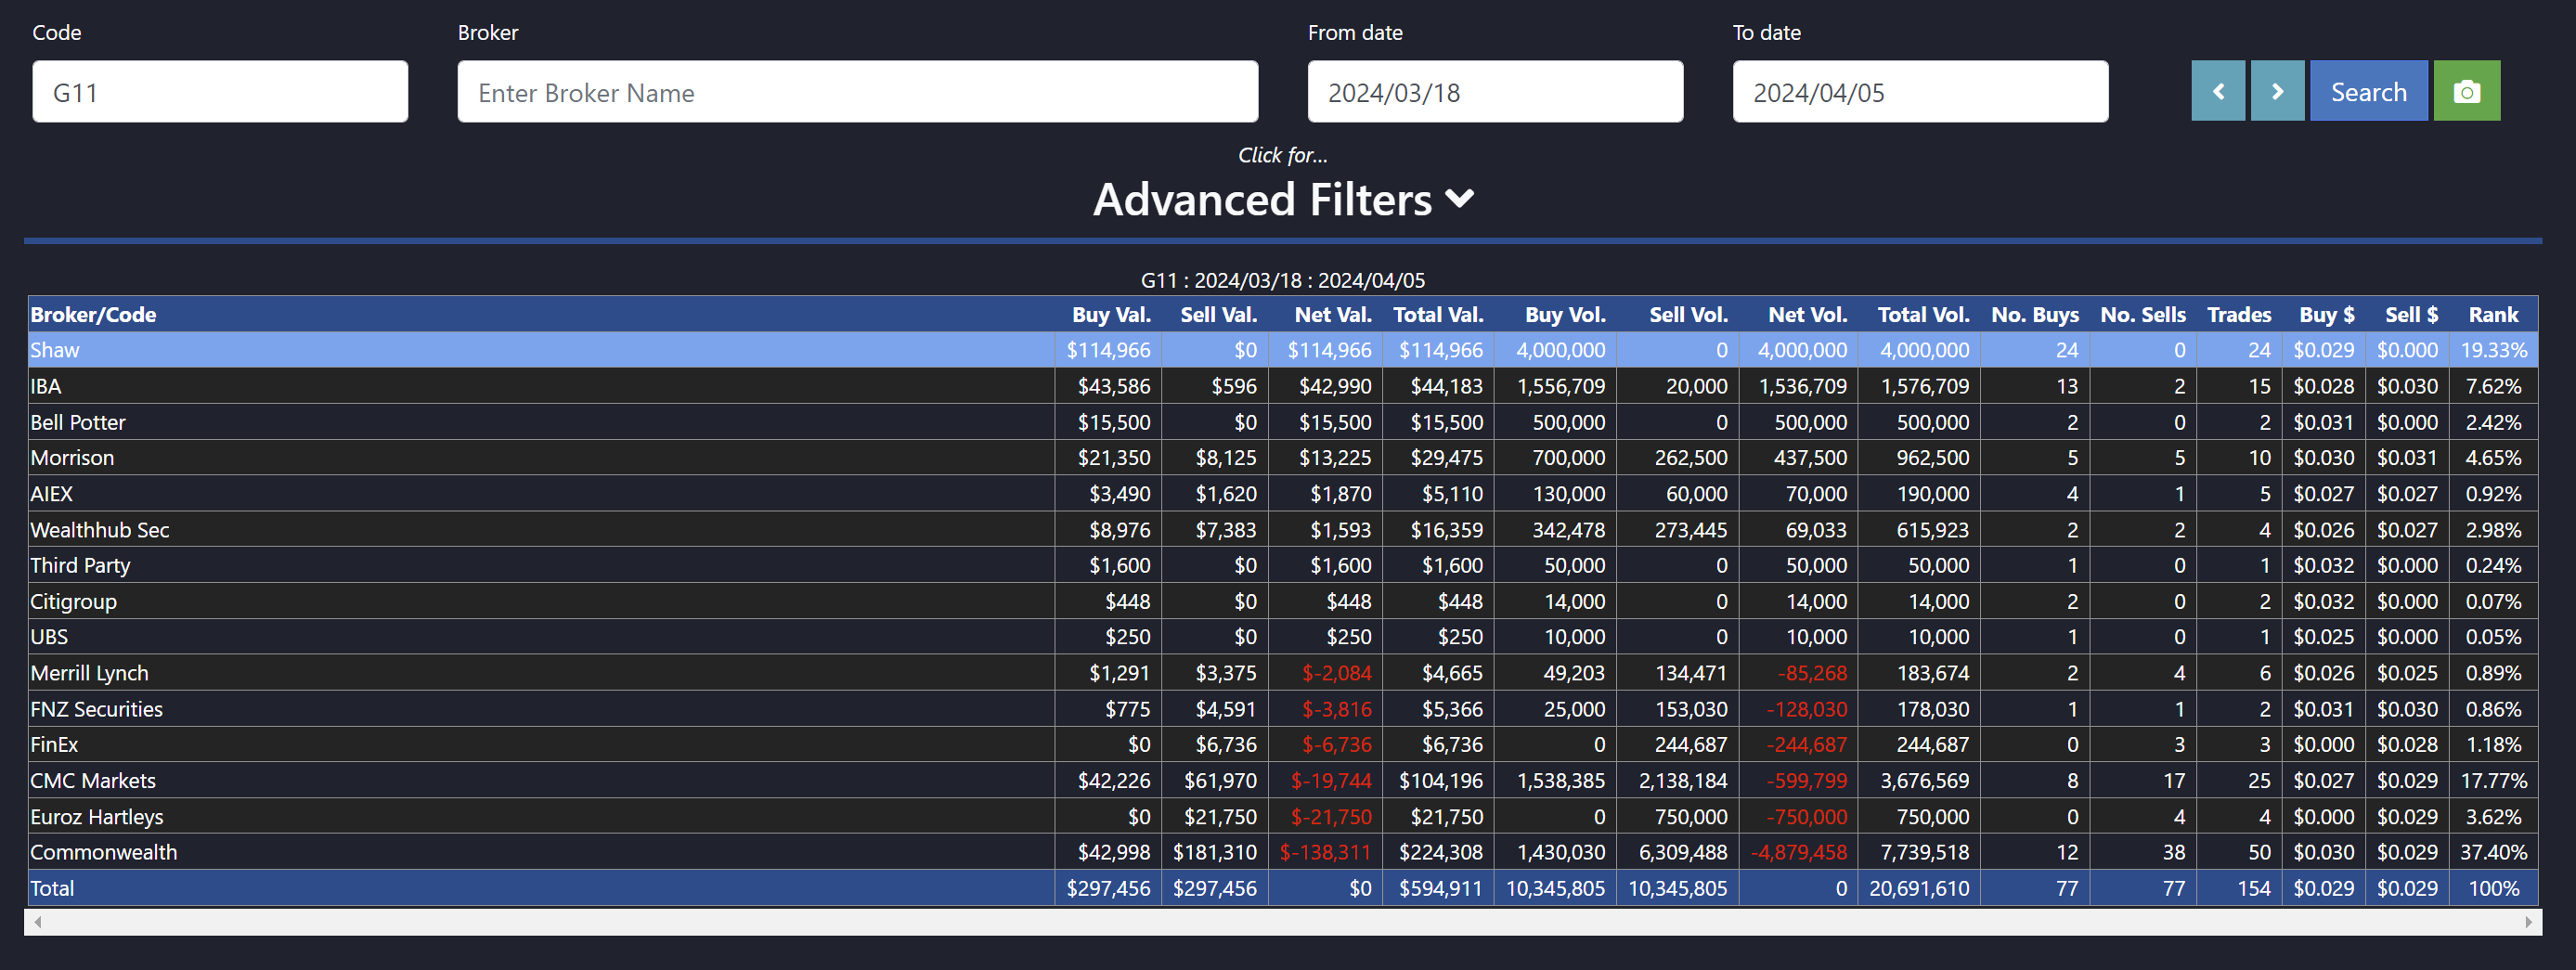Open the To date field
Screen dimensions: 2576x970
pos(1920,92)
